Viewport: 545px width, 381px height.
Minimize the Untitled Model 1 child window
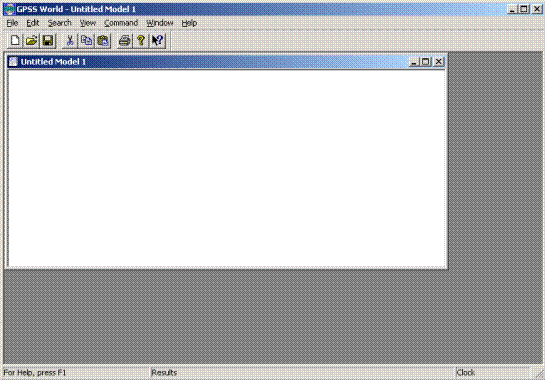(414, 62)
